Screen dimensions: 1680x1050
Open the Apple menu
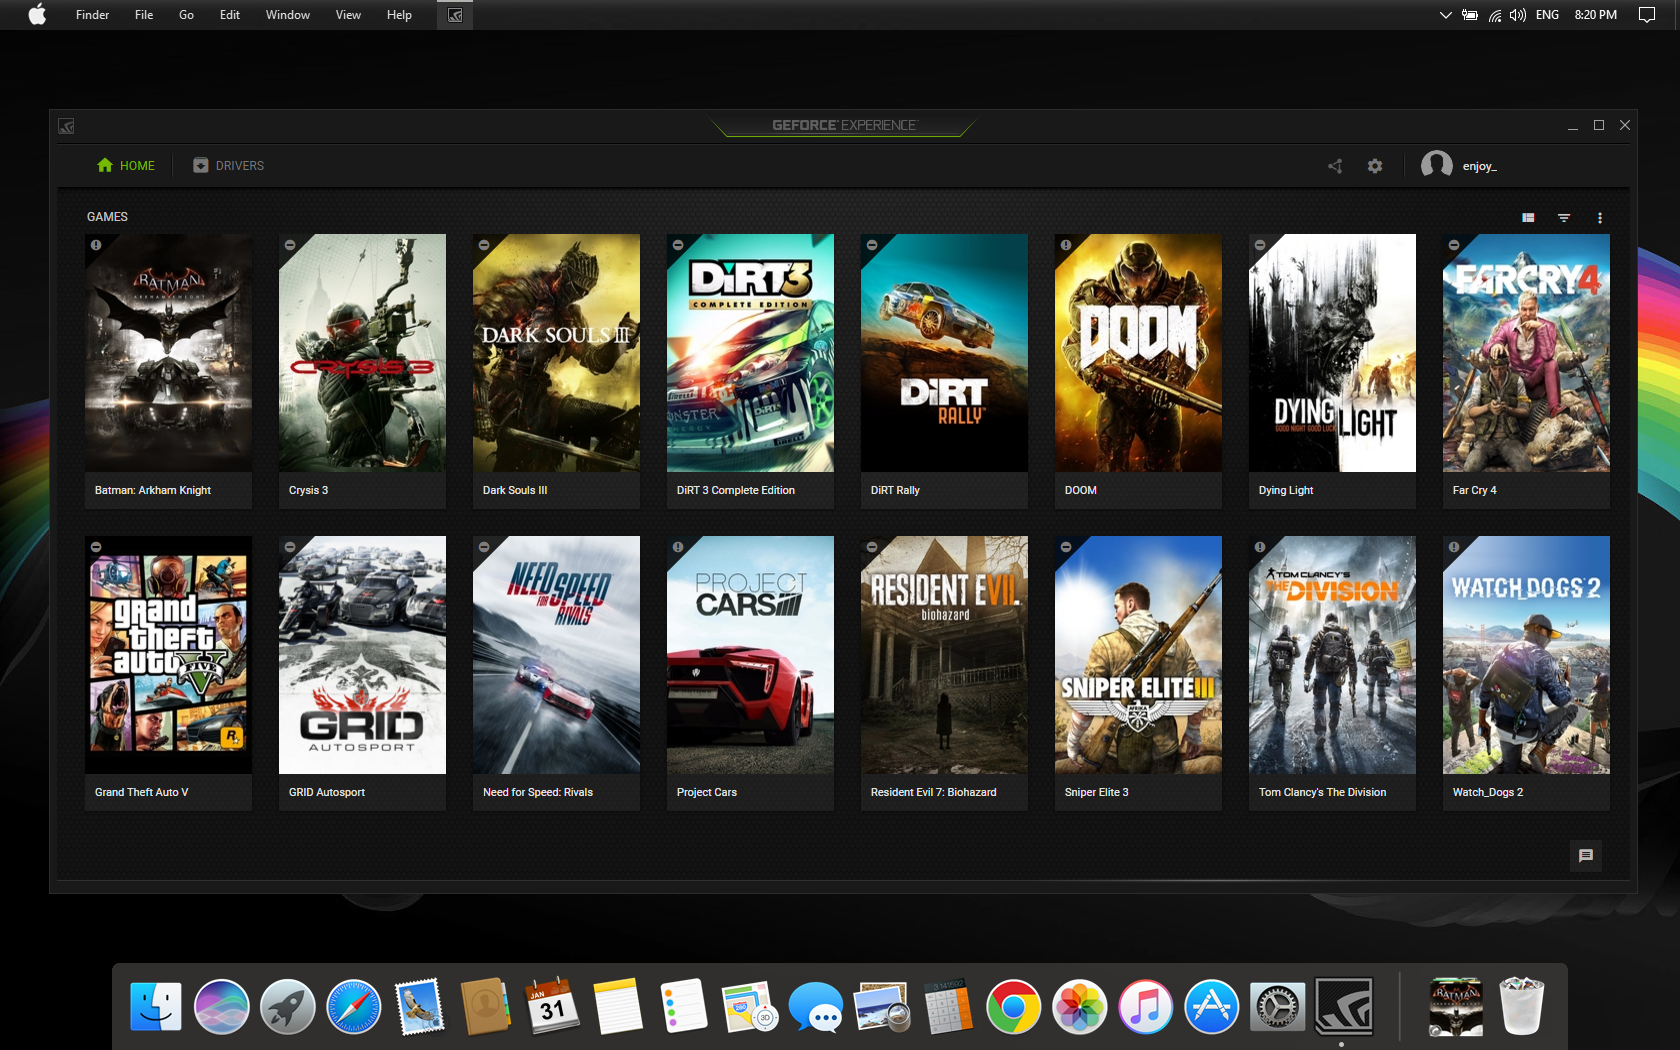click(x=37, y=15)
